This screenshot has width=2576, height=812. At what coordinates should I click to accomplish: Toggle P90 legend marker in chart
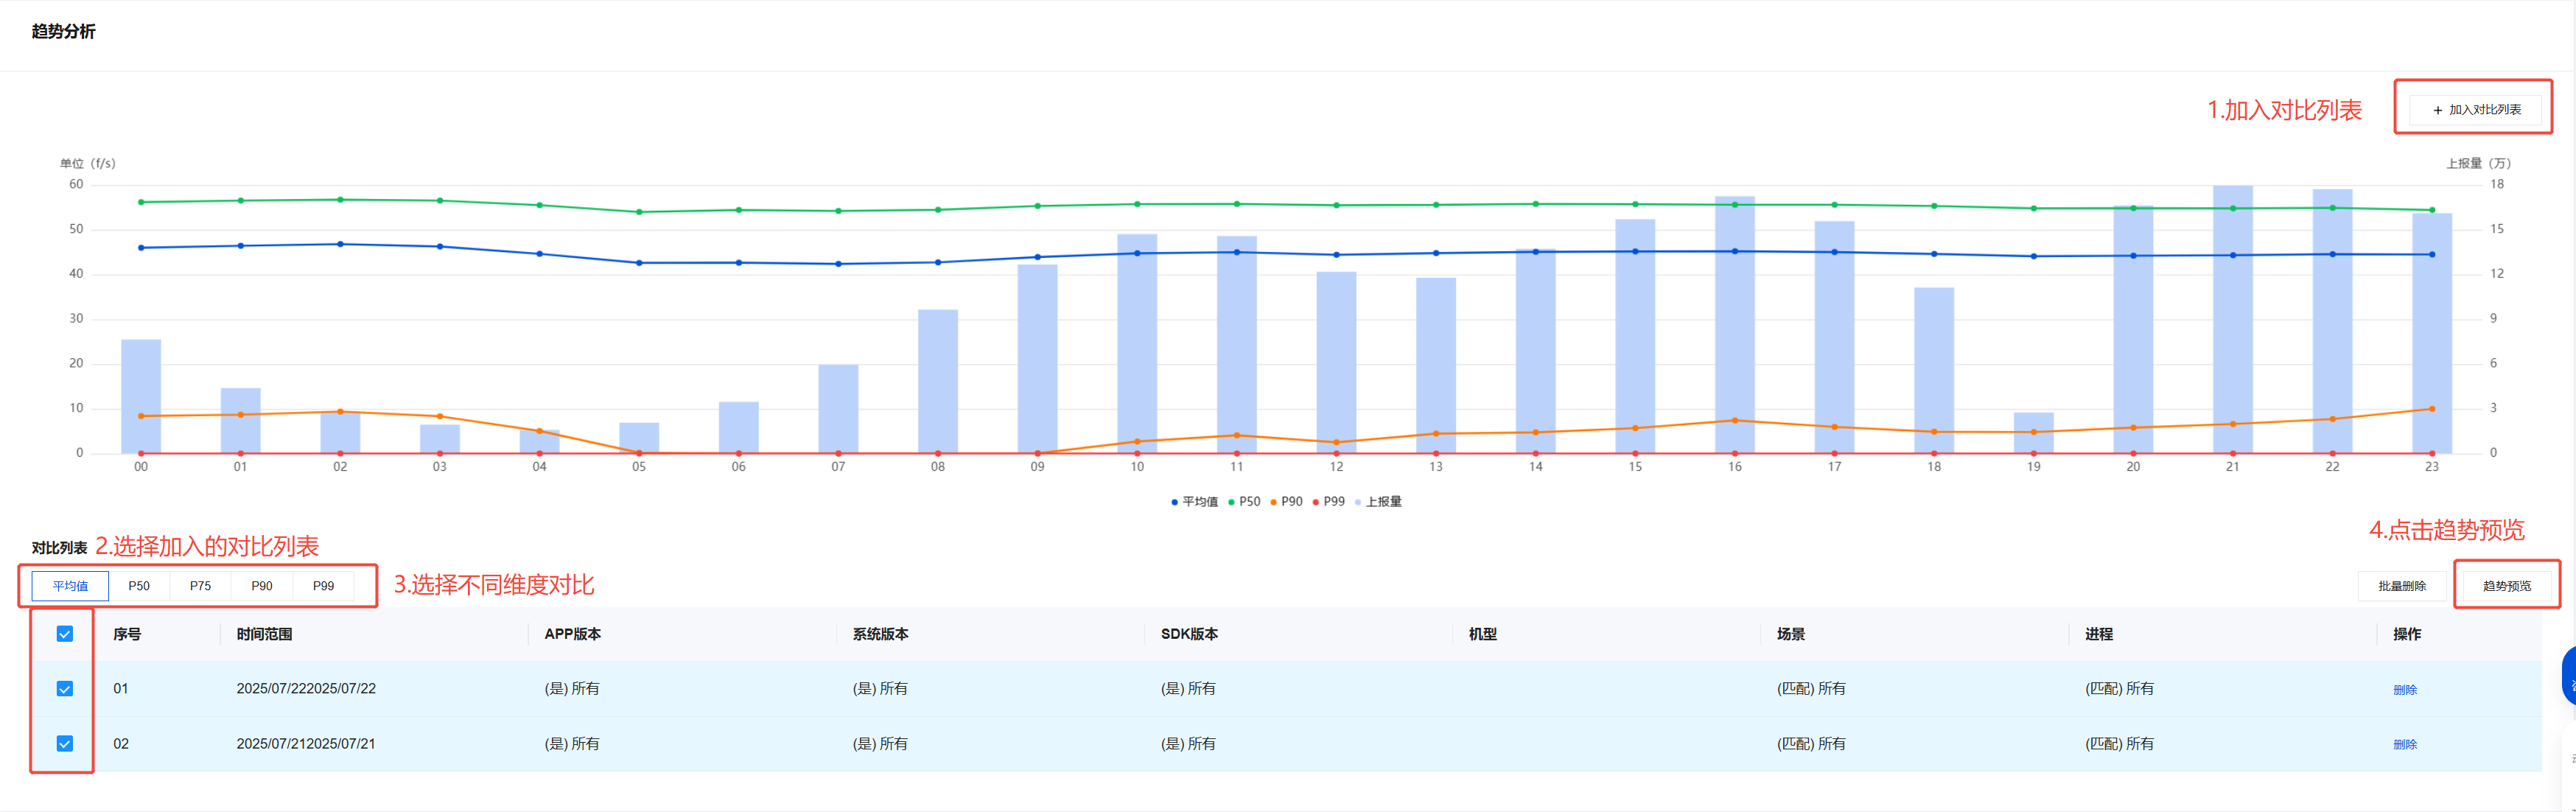[1273, 502]
